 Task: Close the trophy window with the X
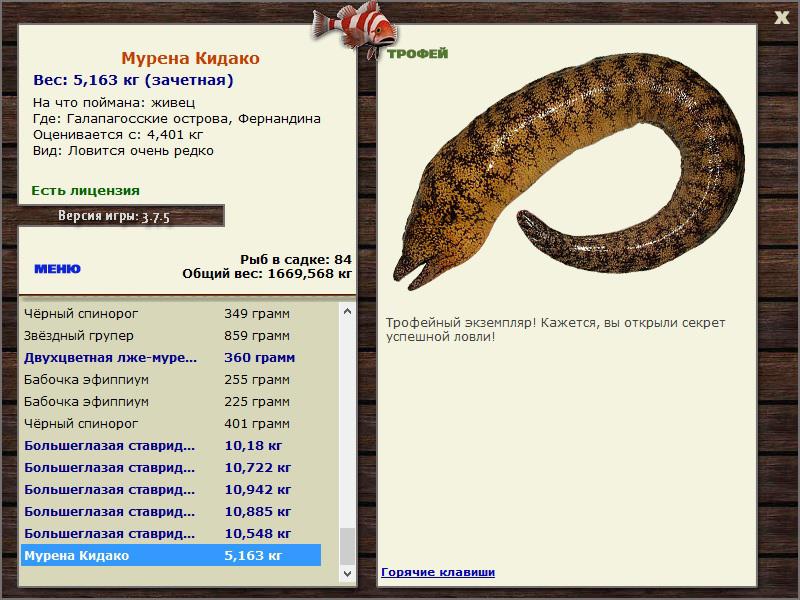click(x=781, y=17)
